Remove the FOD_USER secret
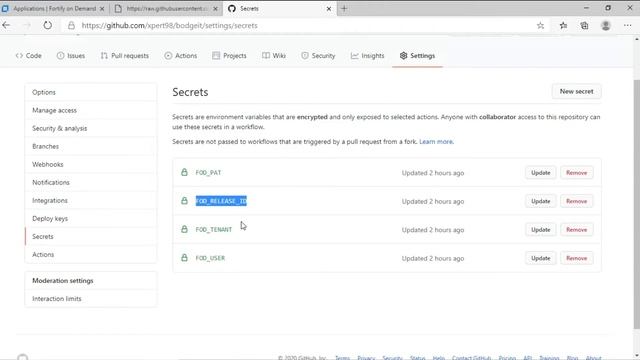 pos(576,258)
